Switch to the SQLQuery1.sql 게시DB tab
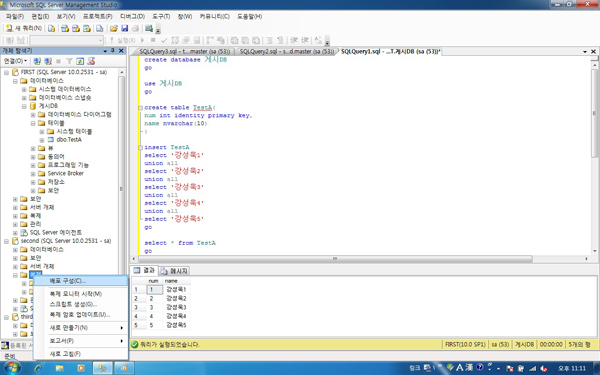The image size is (600, 375). [x=390, y=51]
